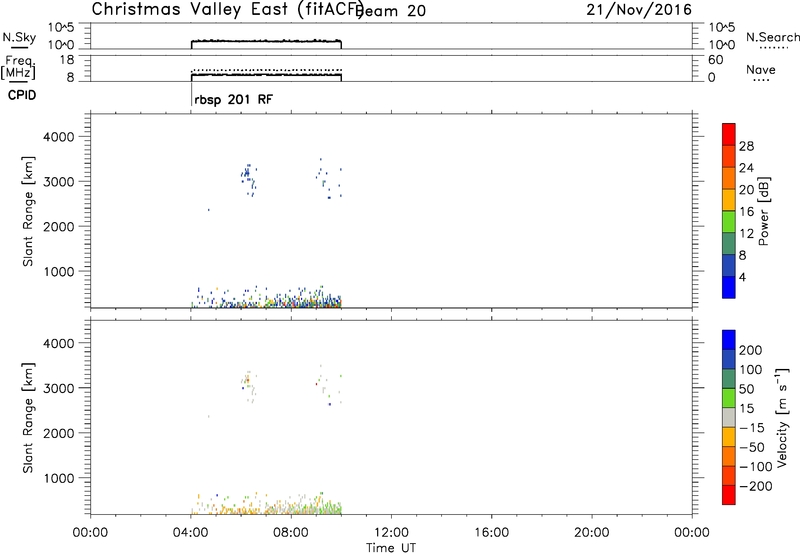Click the '08:00' time axis tick label
800x554 pixels.
[291, 533]
